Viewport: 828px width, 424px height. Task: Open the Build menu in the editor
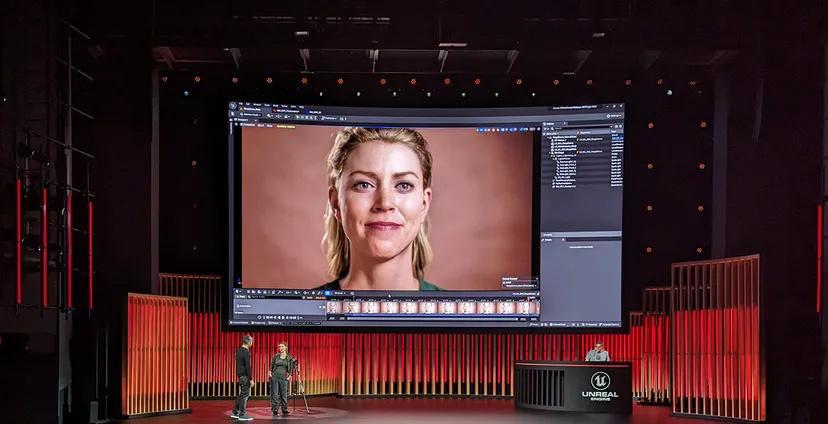pos(276,106)
